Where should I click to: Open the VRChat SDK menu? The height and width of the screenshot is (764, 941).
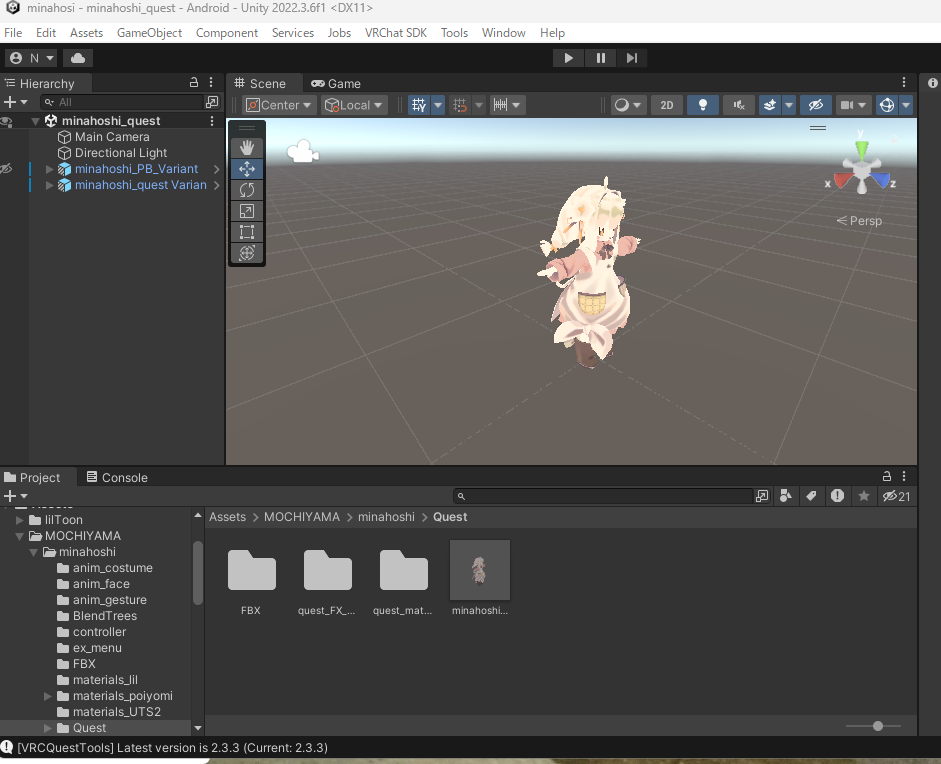tap(395, 33)
